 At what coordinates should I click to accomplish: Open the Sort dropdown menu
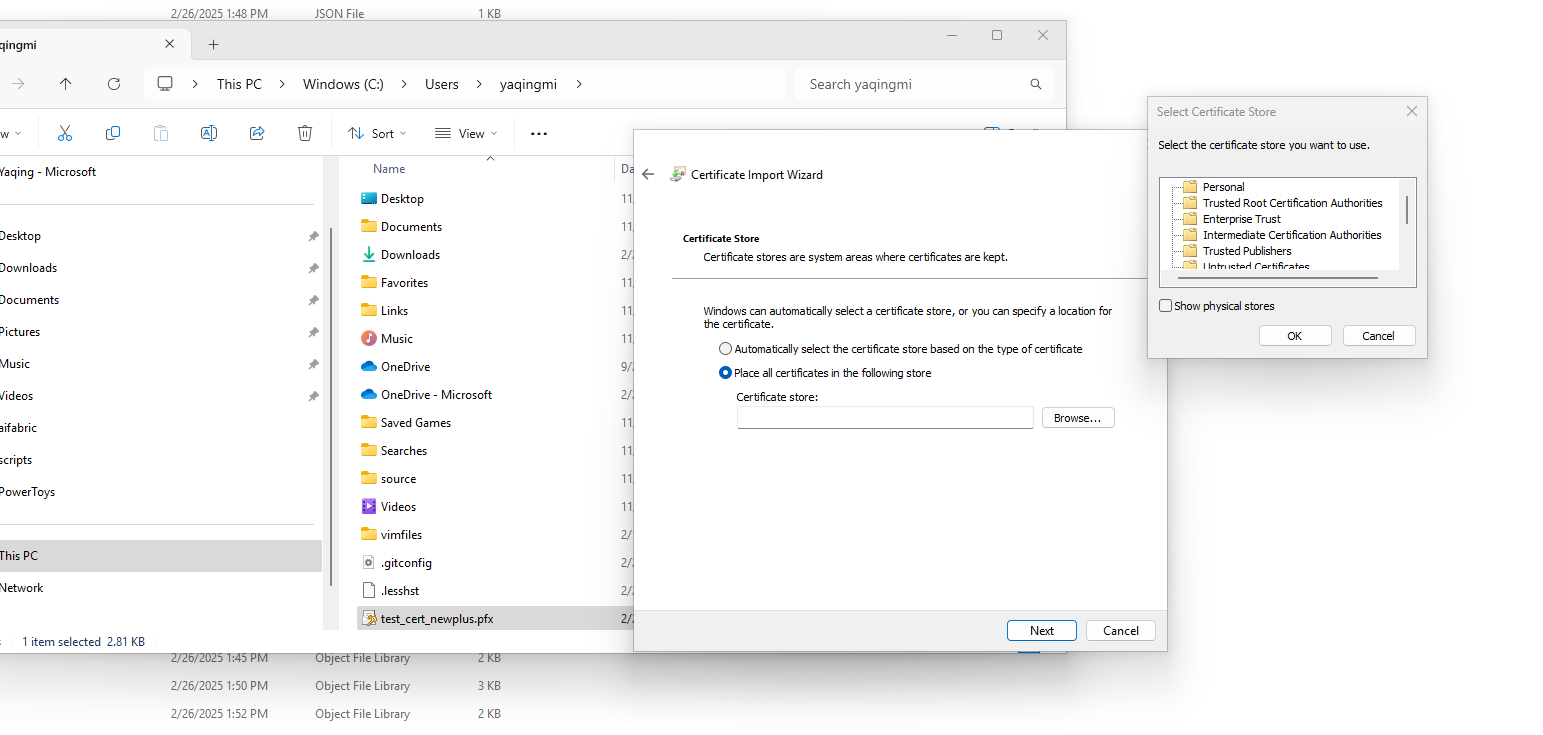pyautogui.click(x=377, y=133)
